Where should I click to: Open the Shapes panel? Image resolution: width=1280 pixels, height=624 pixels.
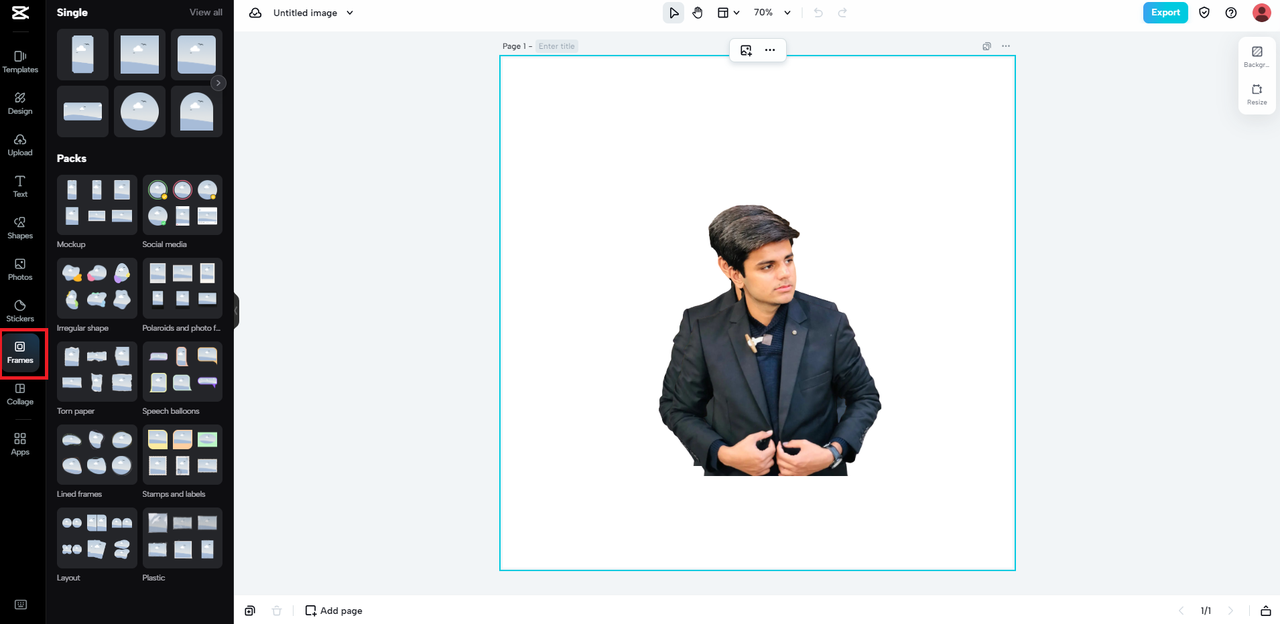(20, 228)
